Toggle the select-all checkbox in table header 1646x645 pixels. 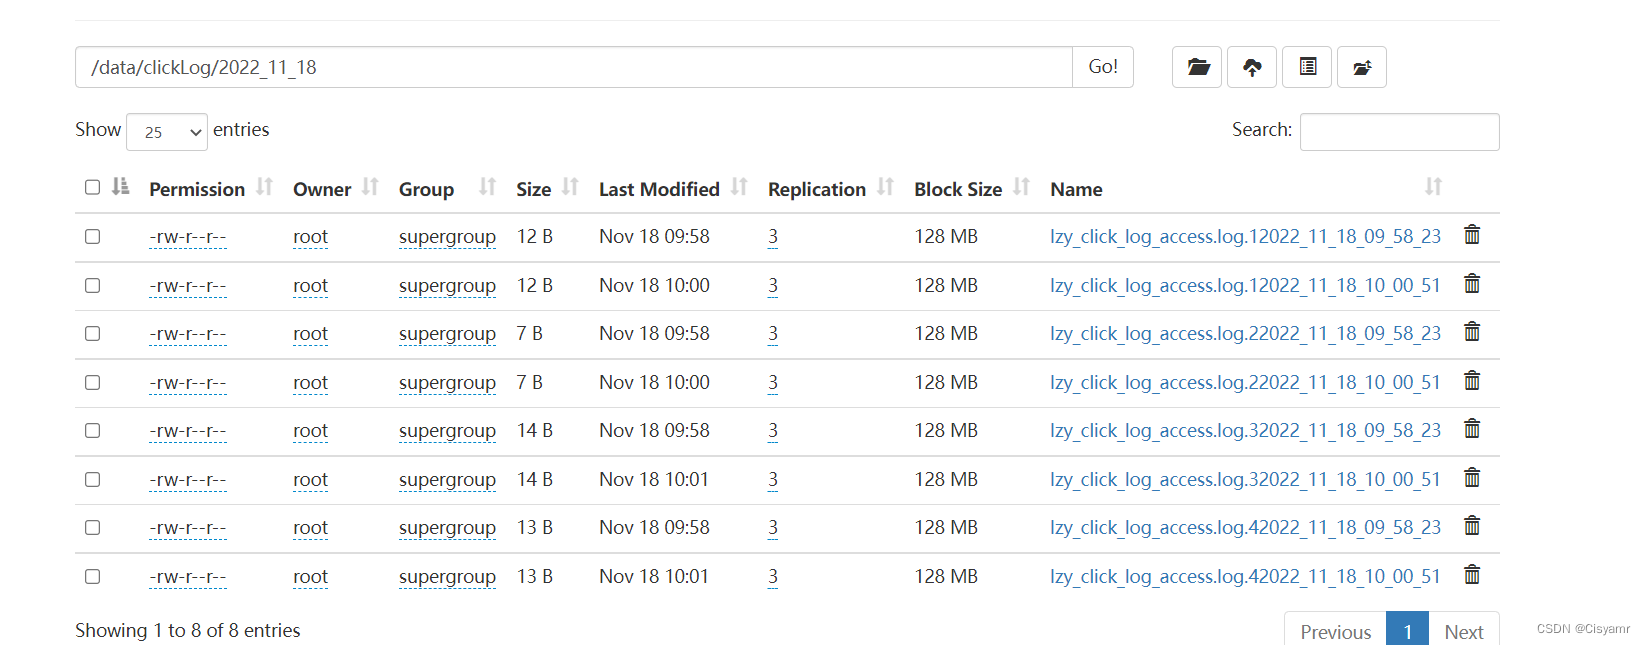(x=93, y=187)
